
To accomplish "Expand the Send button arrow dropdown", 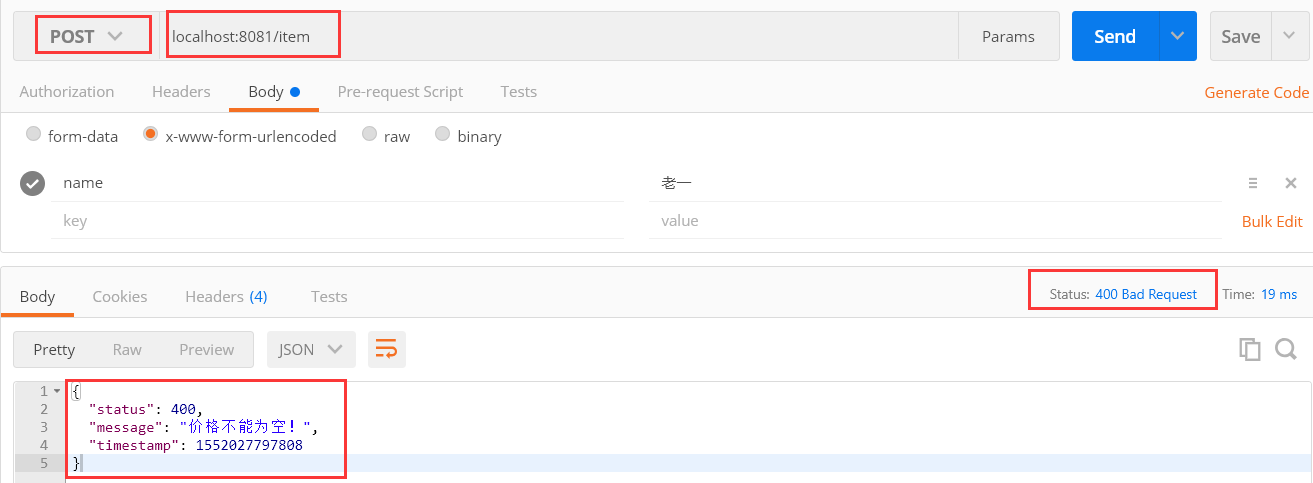I will [x=1177, y=36].
